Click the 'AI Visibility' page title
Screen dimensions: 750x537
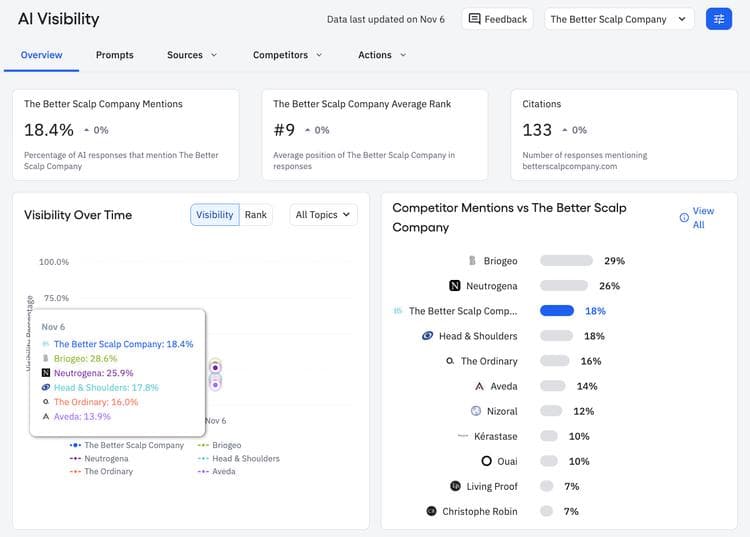(x=59, y=19)
